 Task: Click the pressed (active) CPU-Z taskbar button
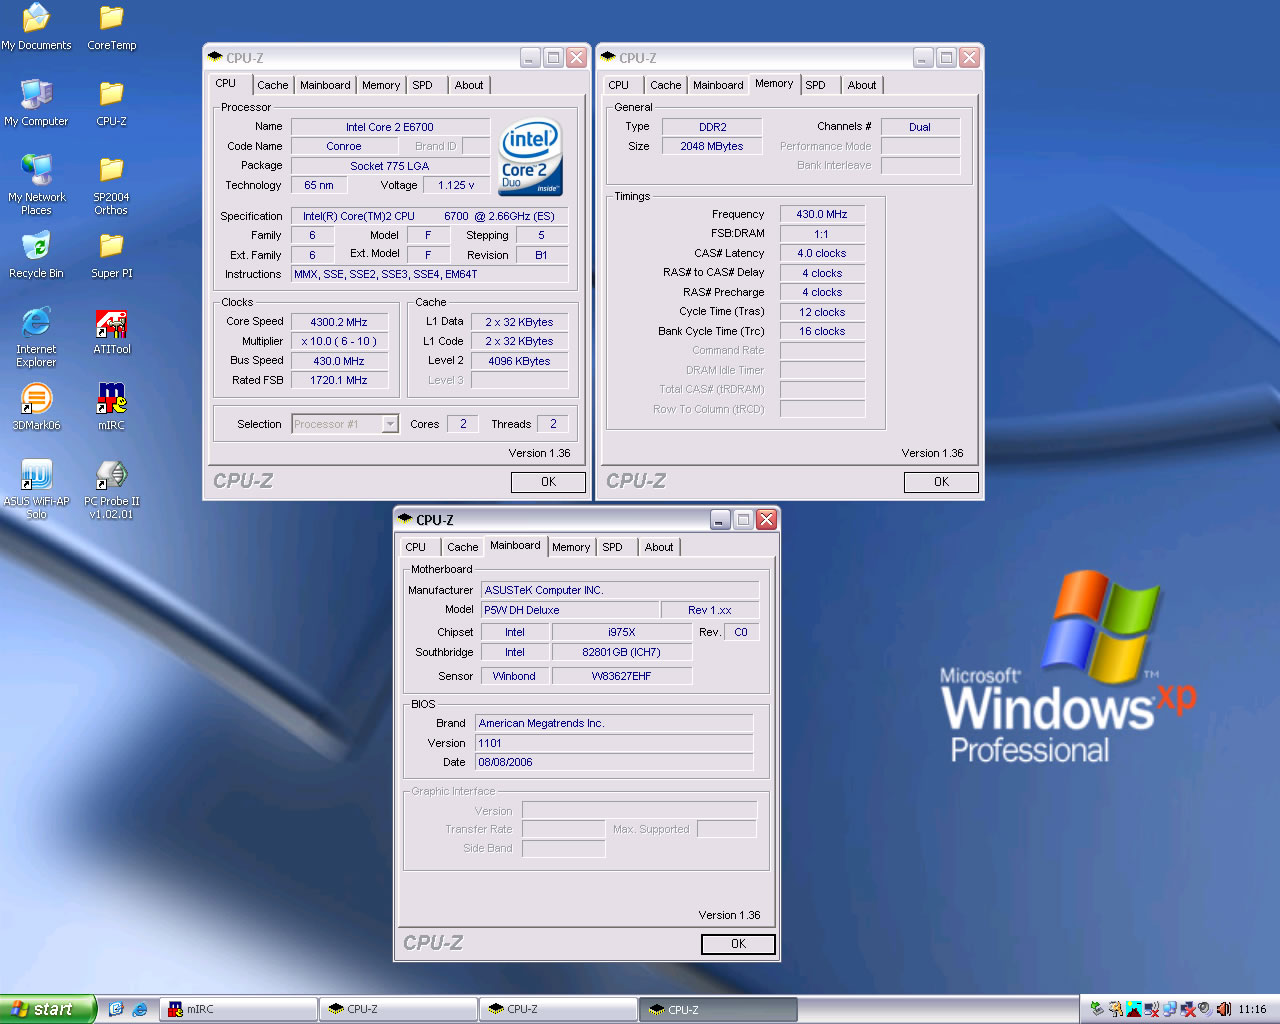718,1009
